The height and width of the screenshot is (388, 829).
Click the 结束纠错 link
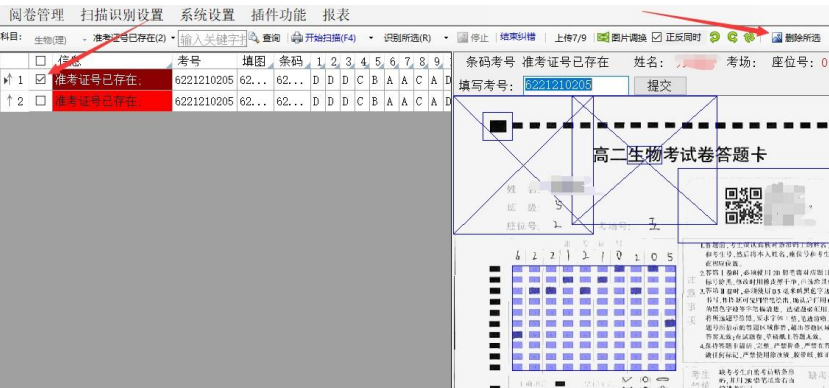pos(518,38)
